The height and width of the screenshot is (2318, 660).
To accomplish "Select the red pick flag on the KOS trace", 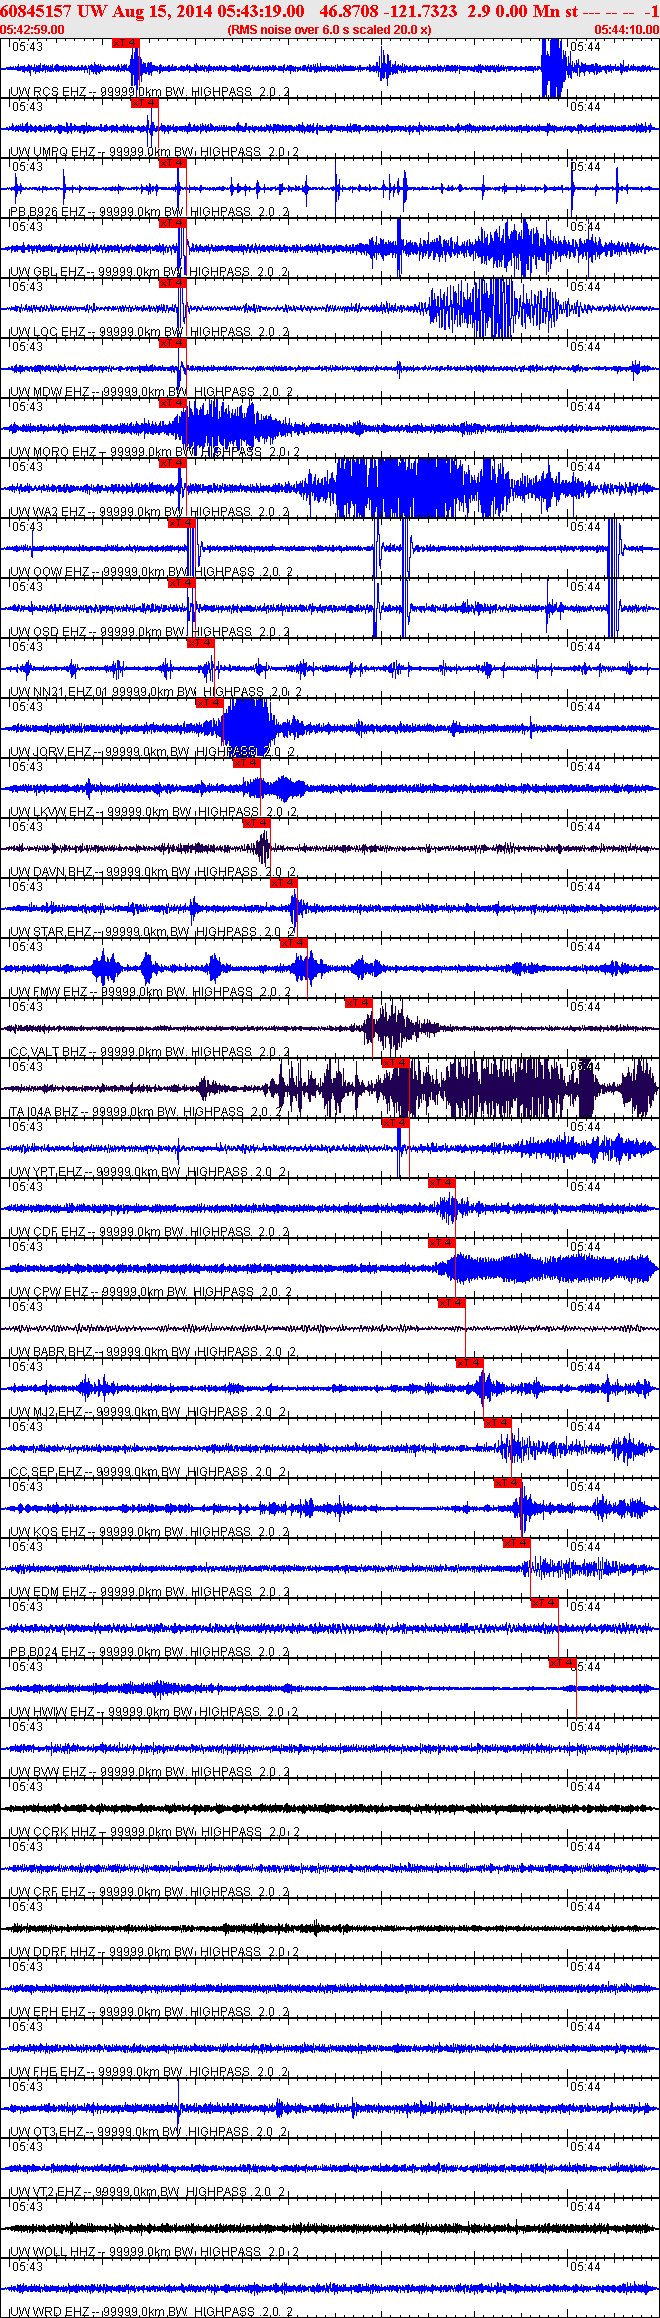I will [x=508, y=1483].
